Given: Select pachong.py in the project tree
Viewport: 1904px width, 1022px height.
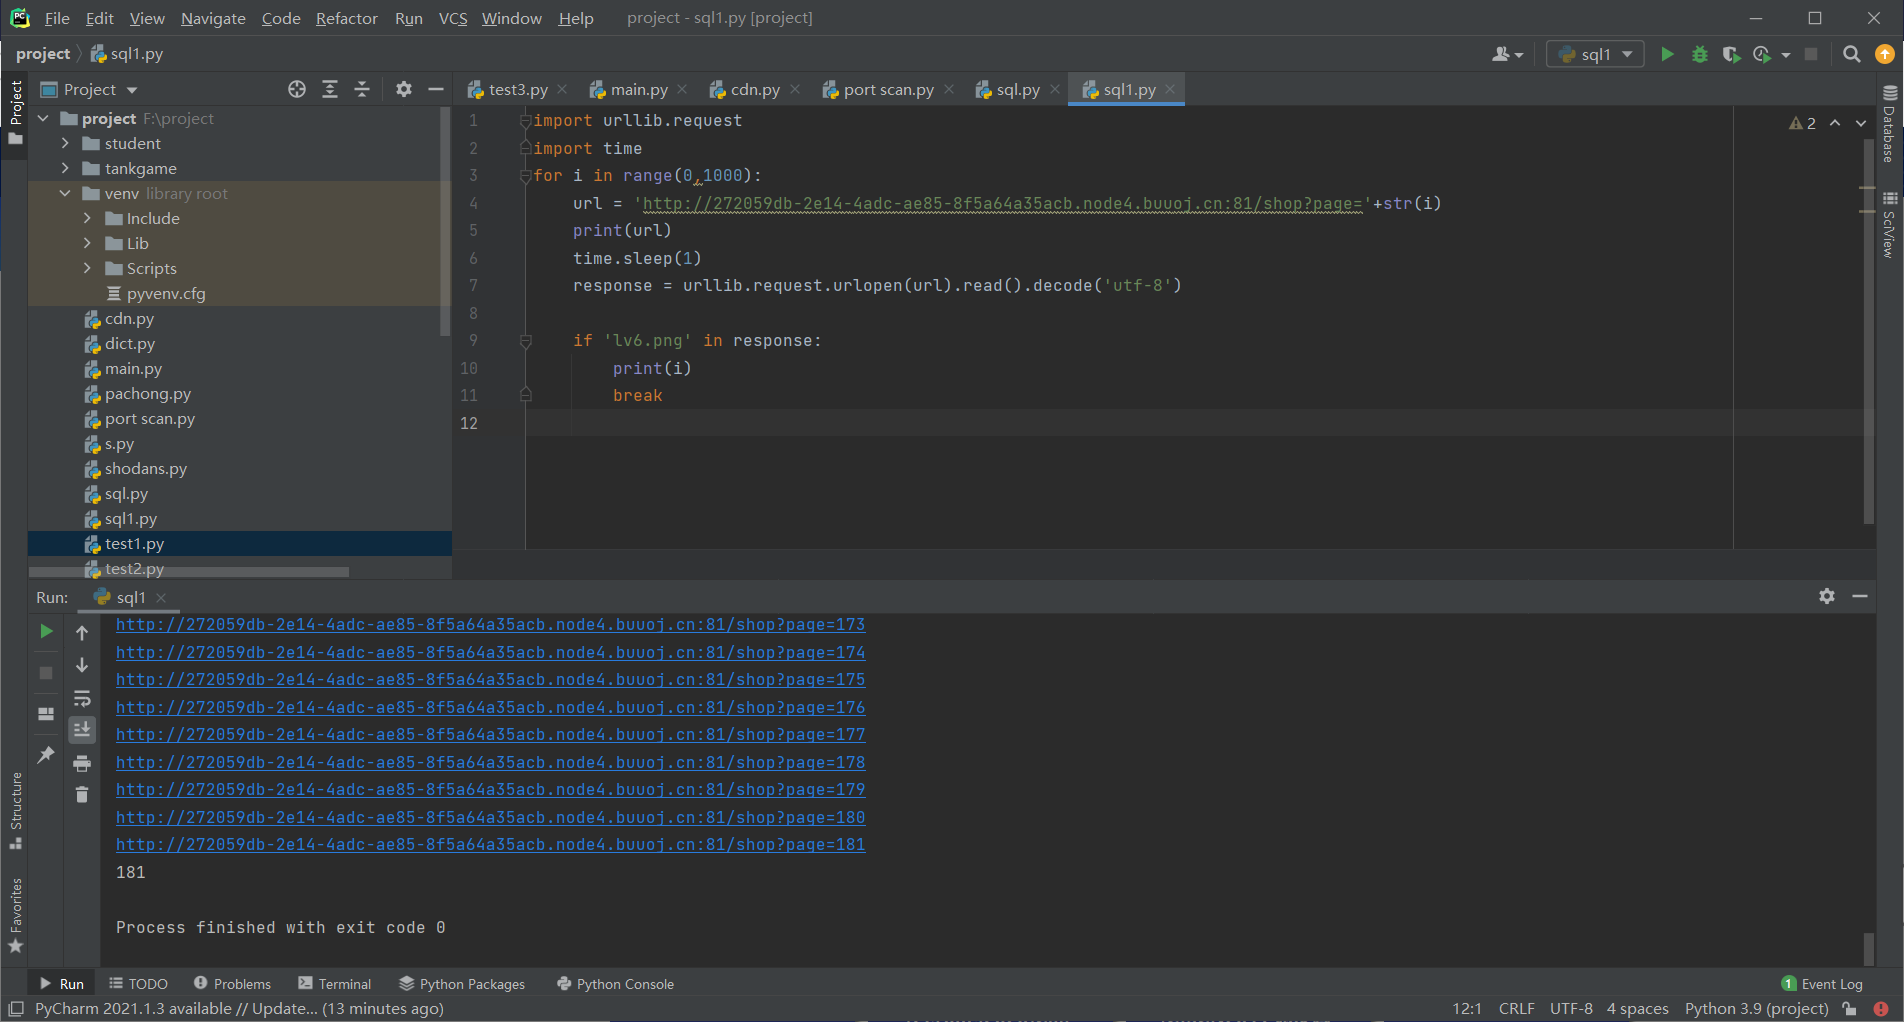Looking at the screenshot, I should click(x=147, y=393).
